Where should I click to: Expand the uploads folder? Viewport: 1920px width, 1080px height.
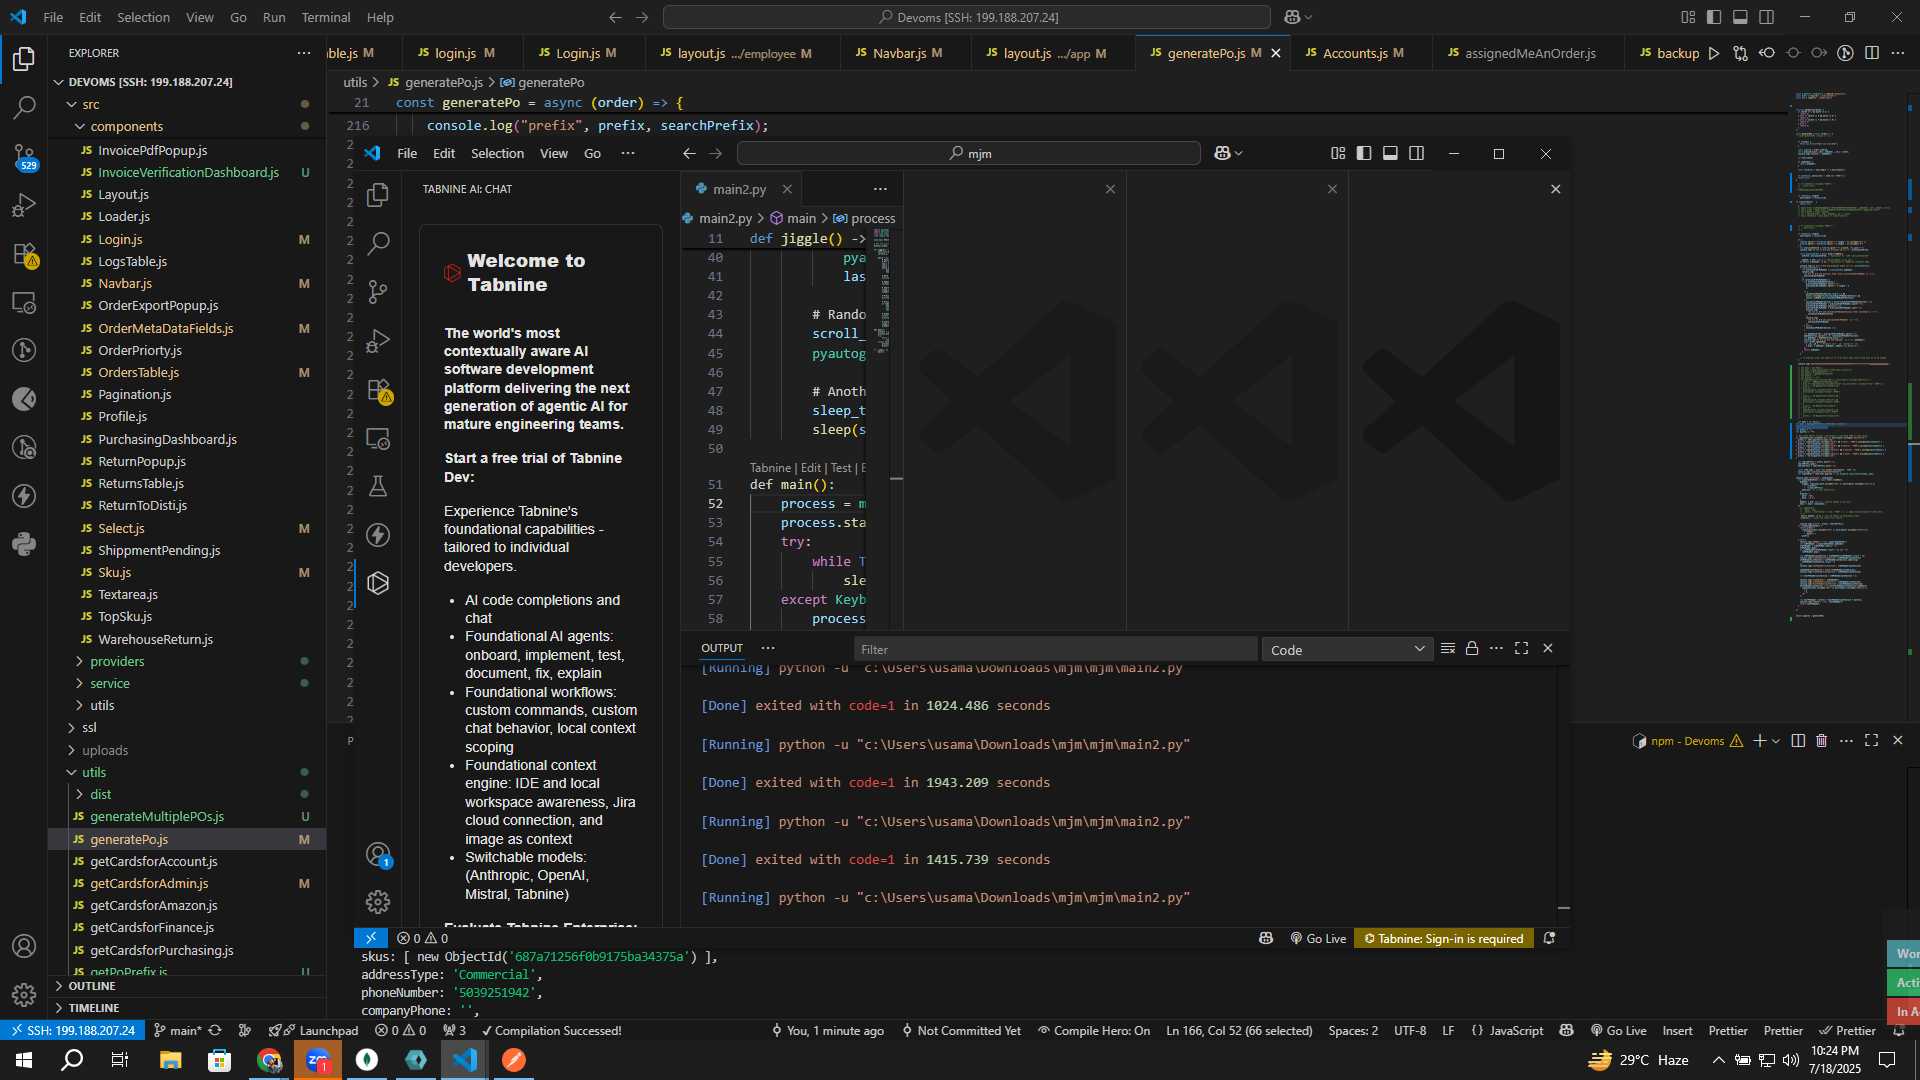point(105,751)
